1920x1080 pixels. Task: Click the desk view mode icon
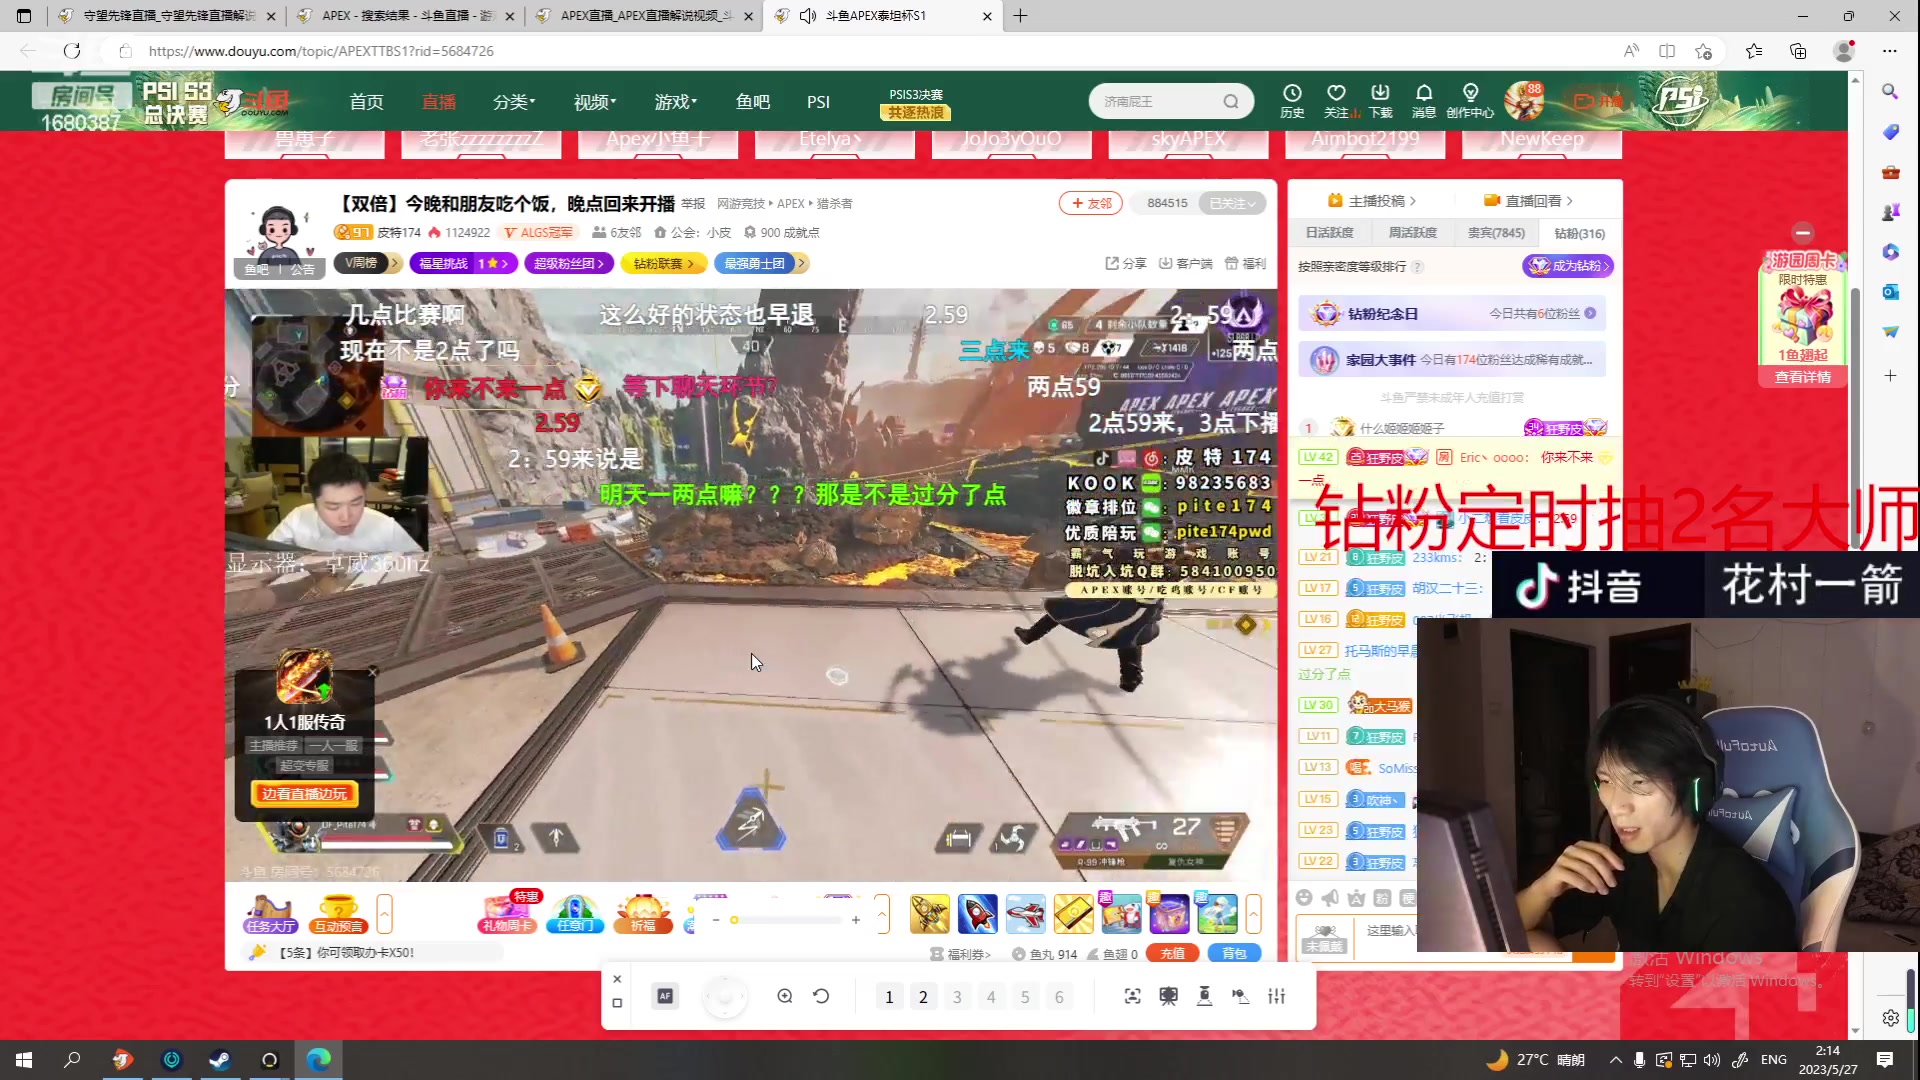coord(1204,996)
